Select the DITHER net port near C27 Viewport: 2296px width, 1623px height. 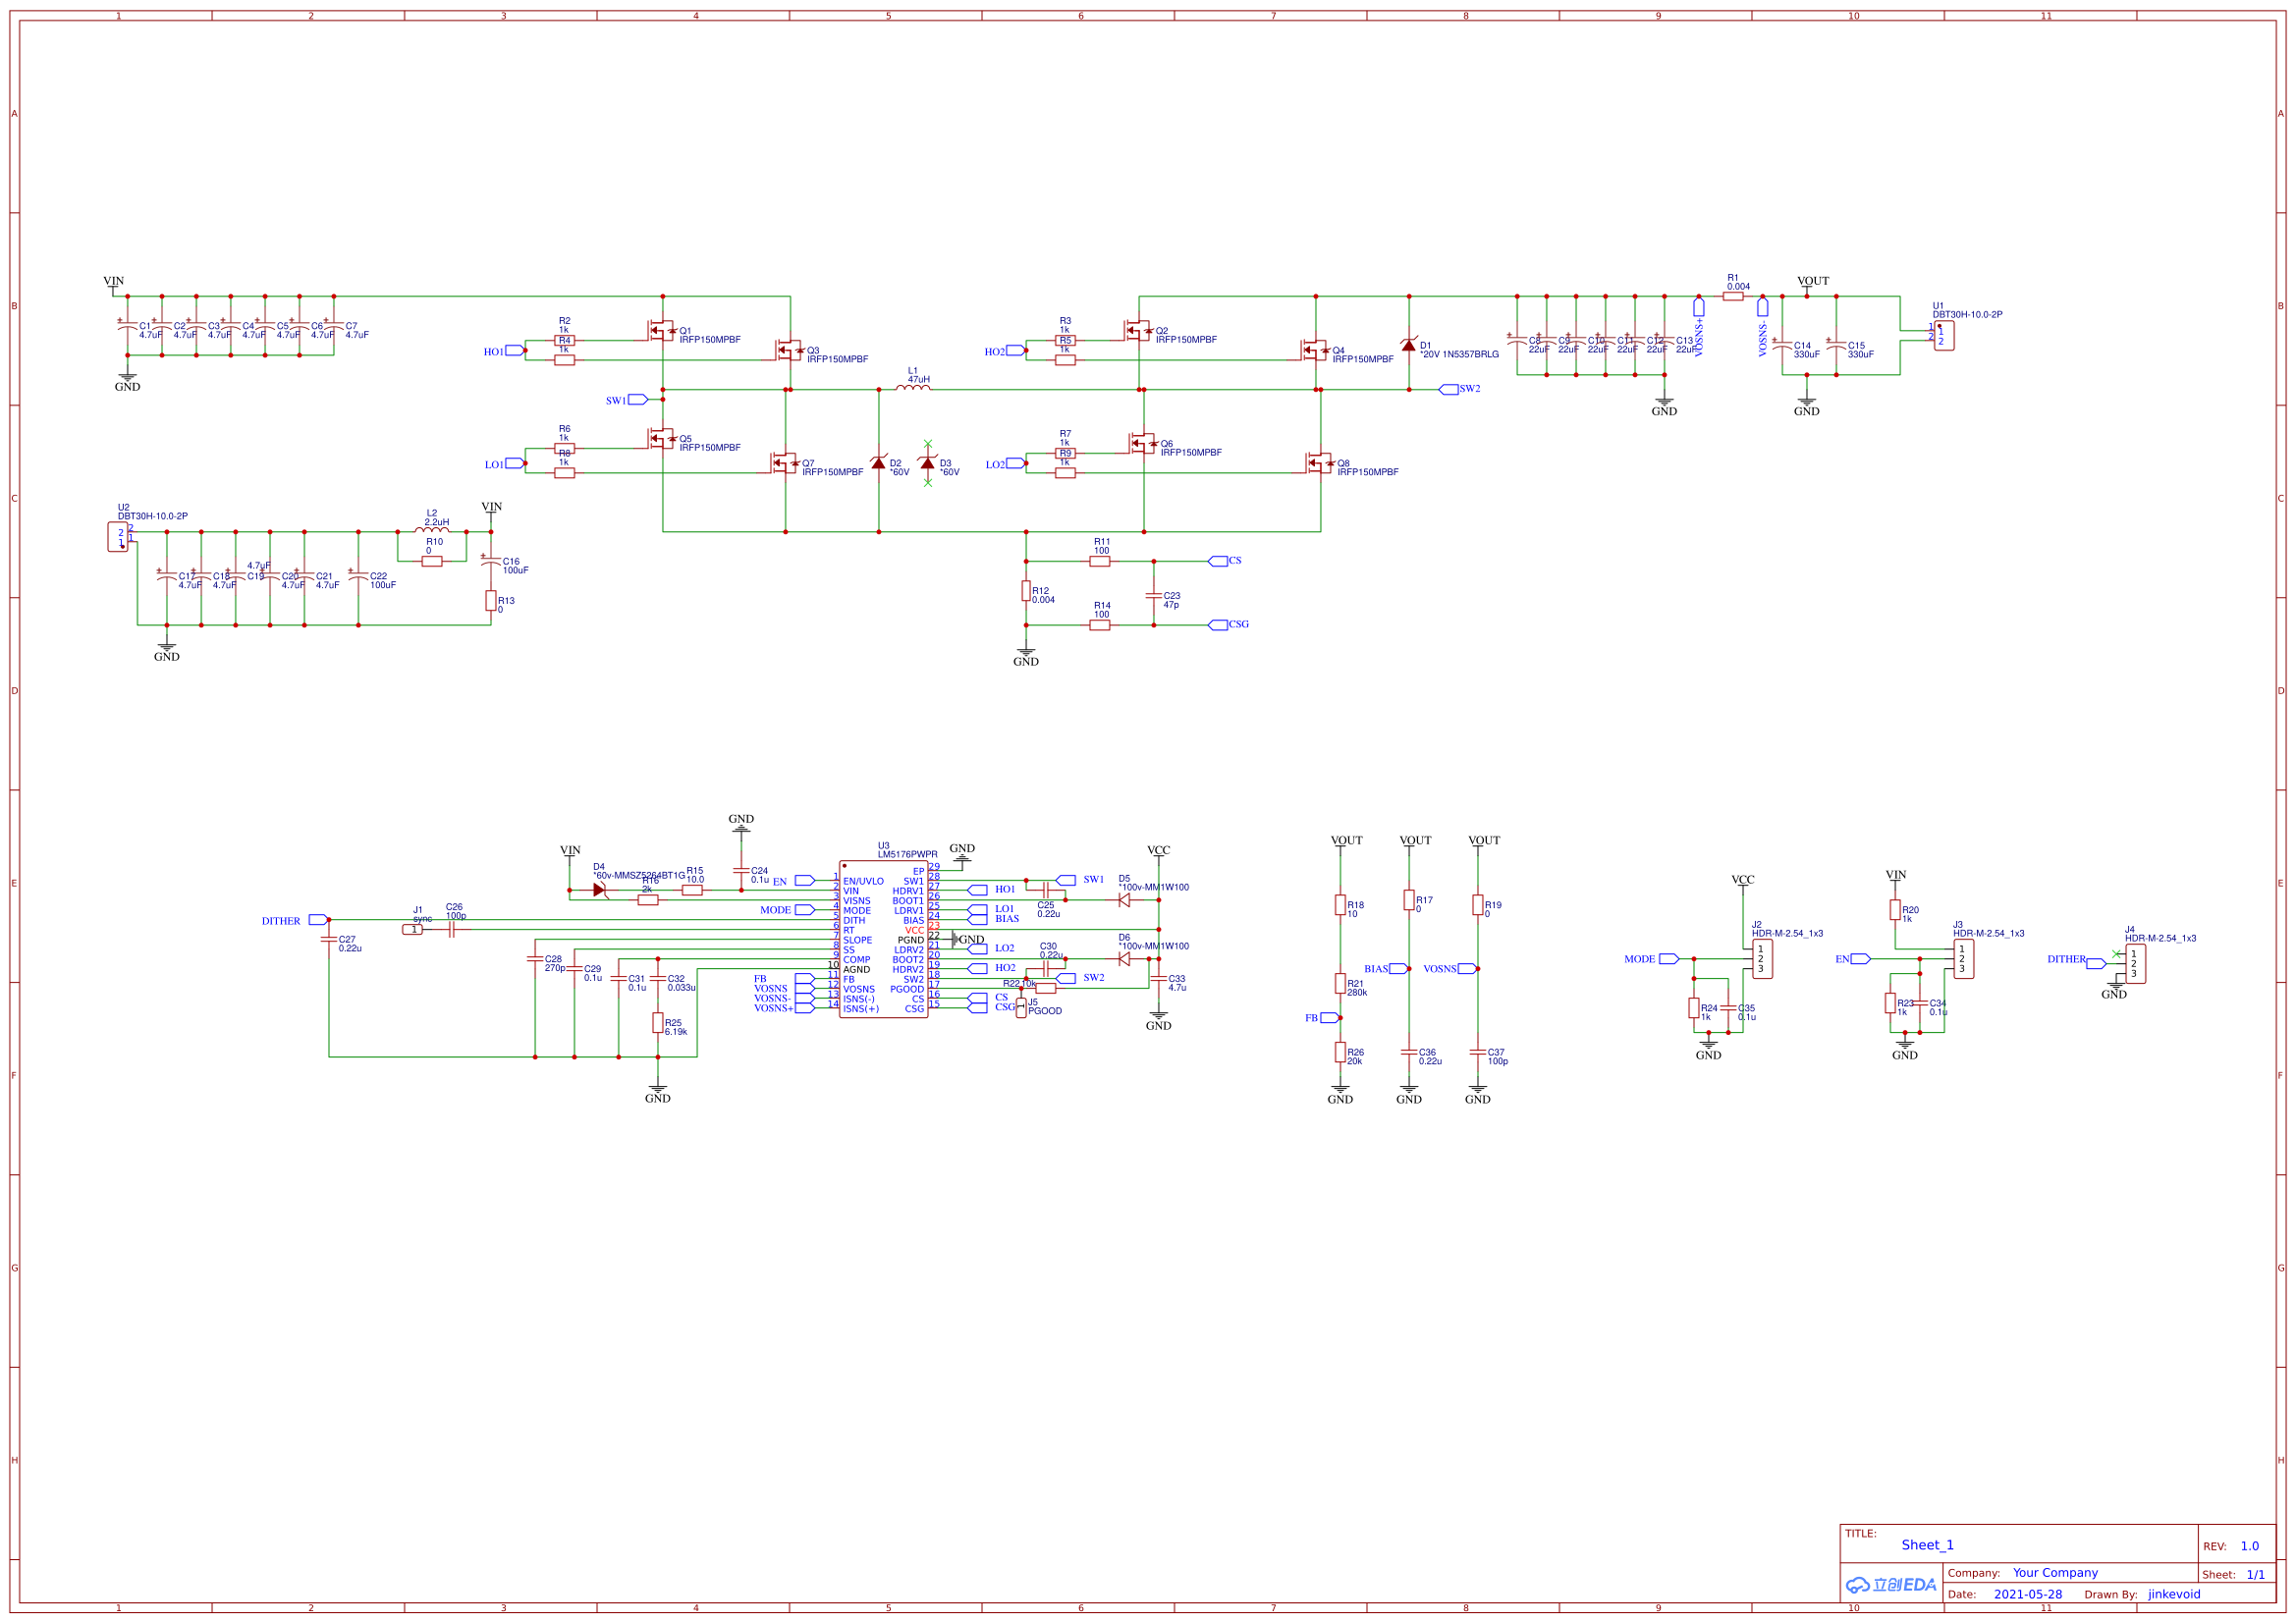coord(318,920)
